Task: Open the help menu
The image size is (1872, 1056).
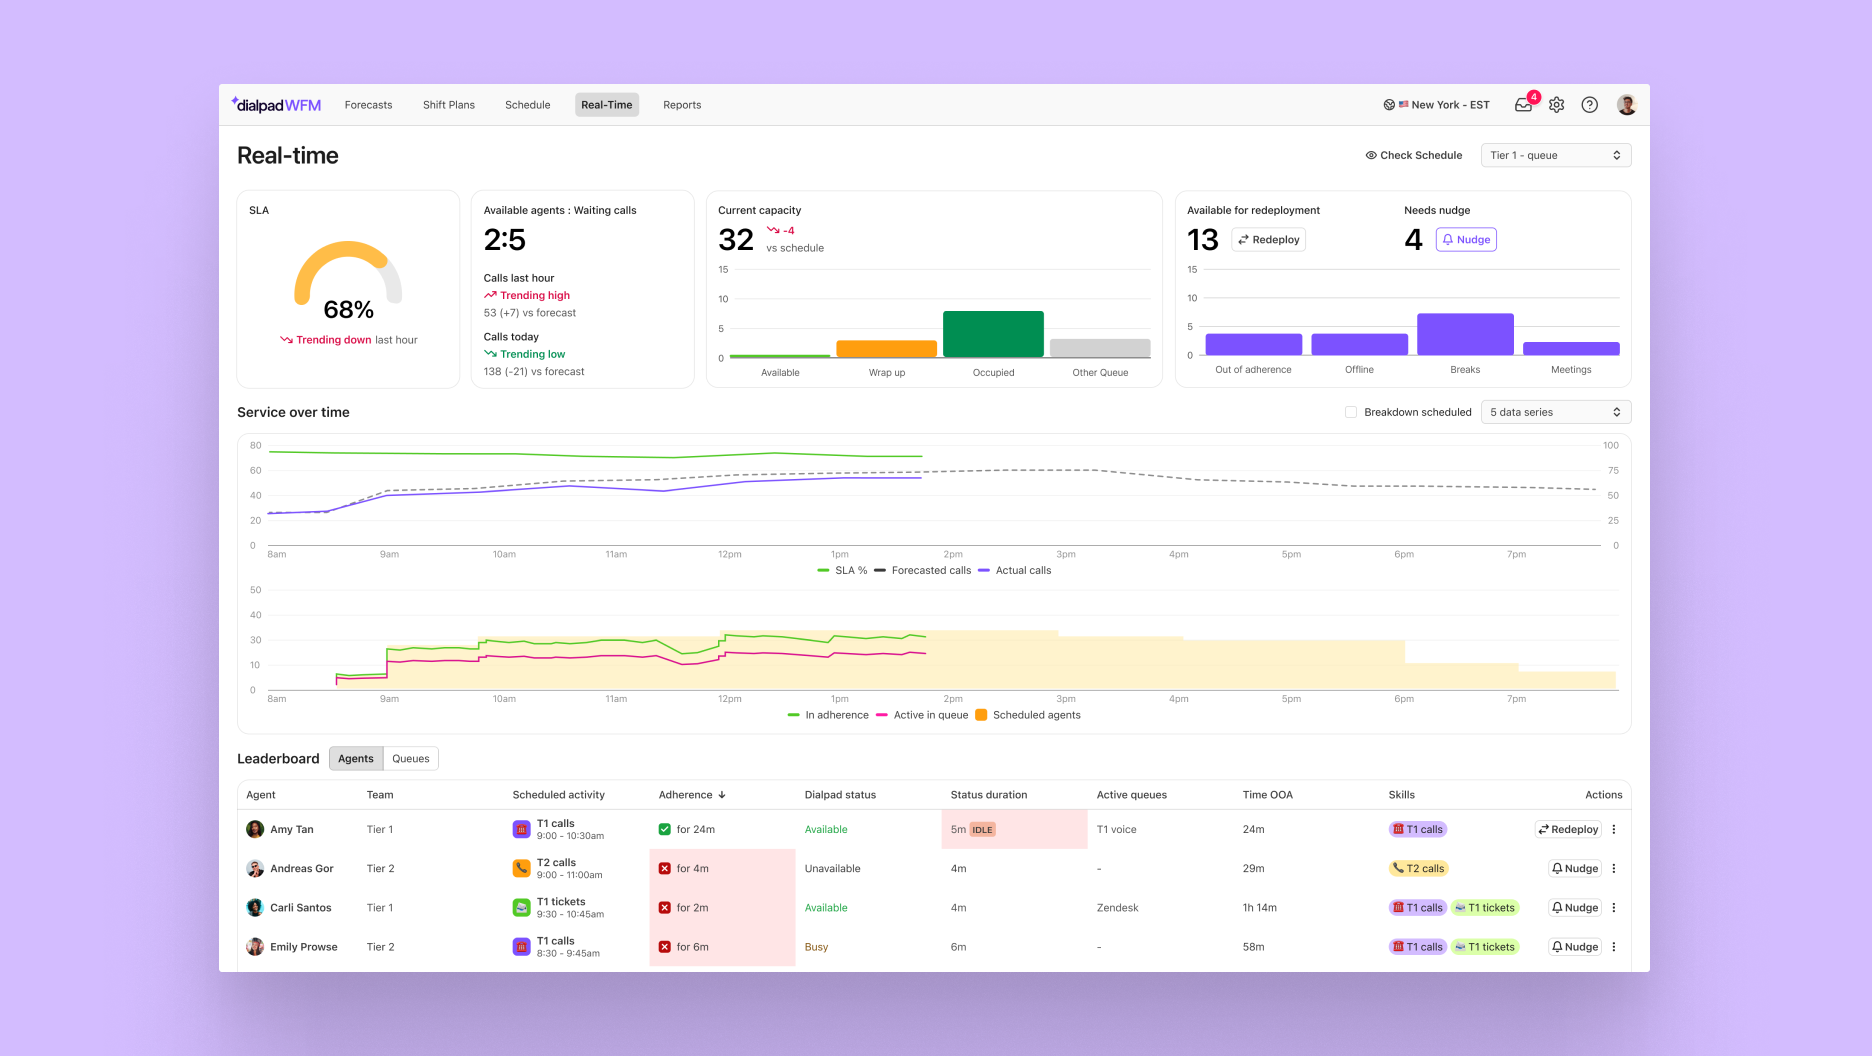Action: [1589, 104]
